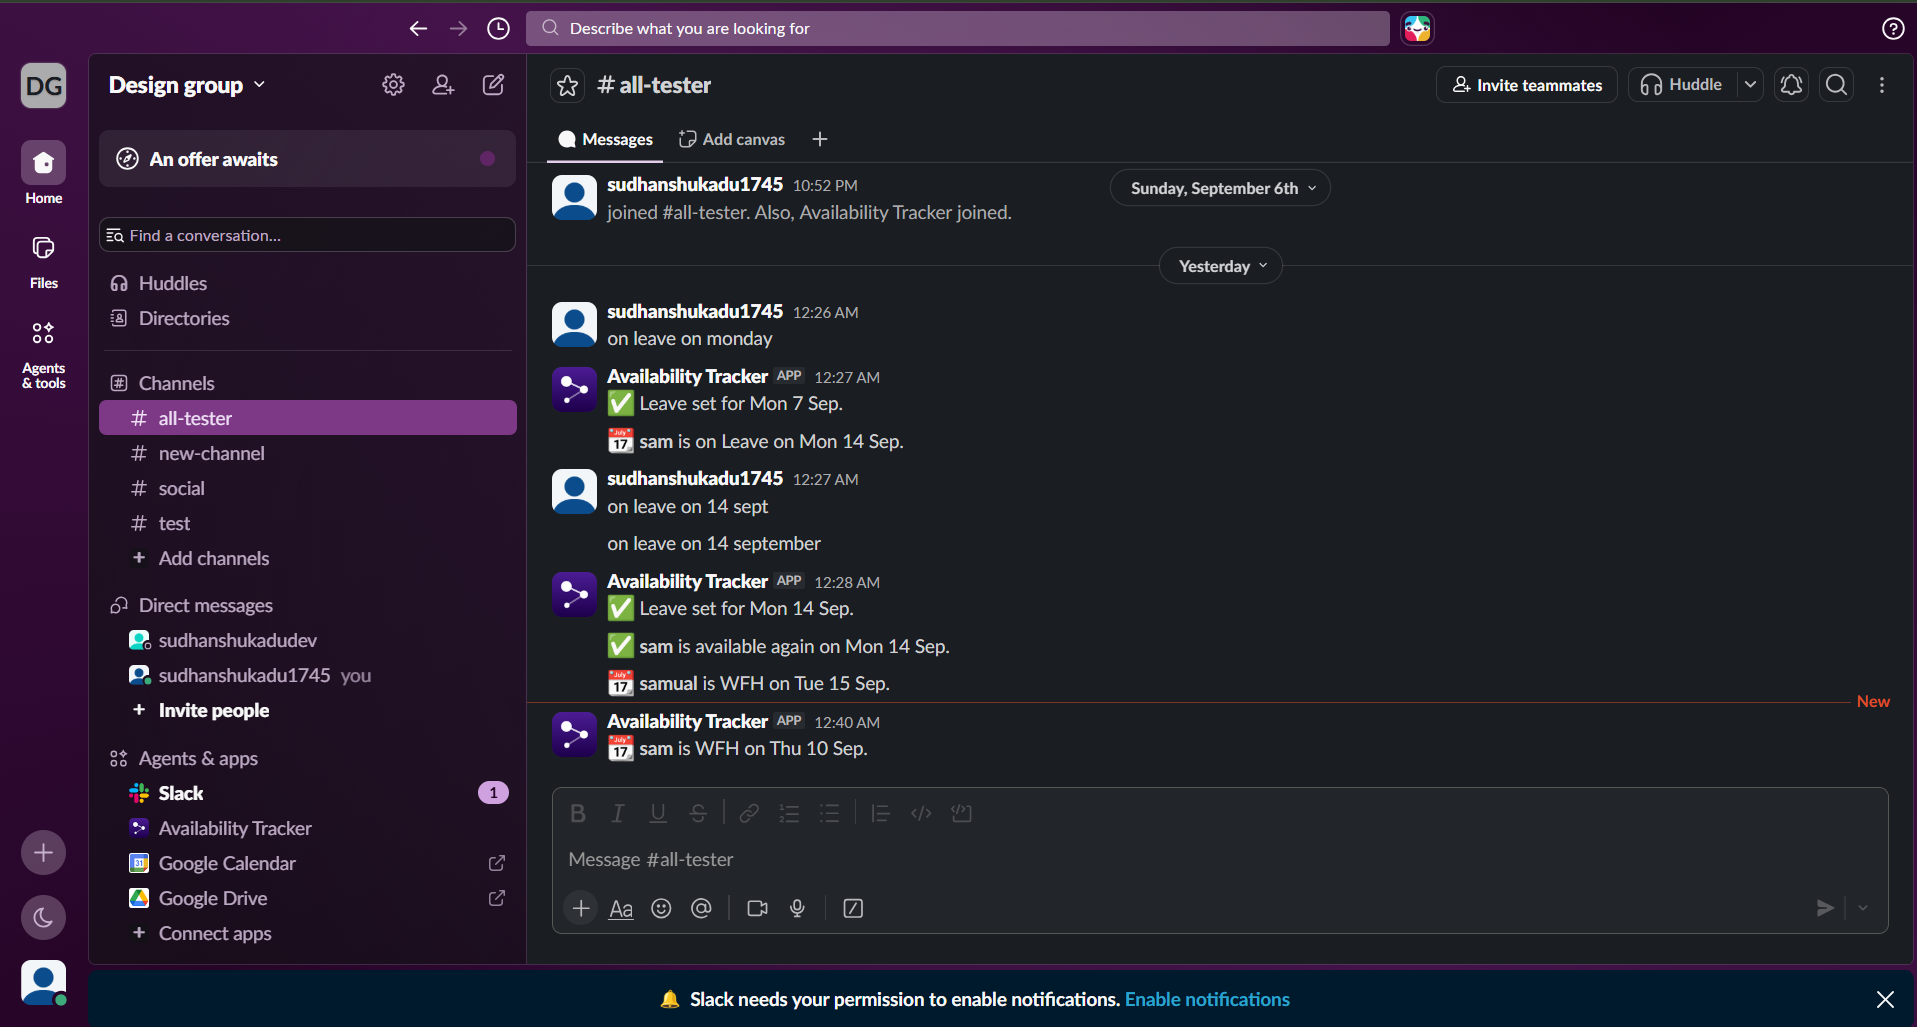1917x1027 pixels.
Task: Insert inline code formatting
Action: tap(921, 813)
